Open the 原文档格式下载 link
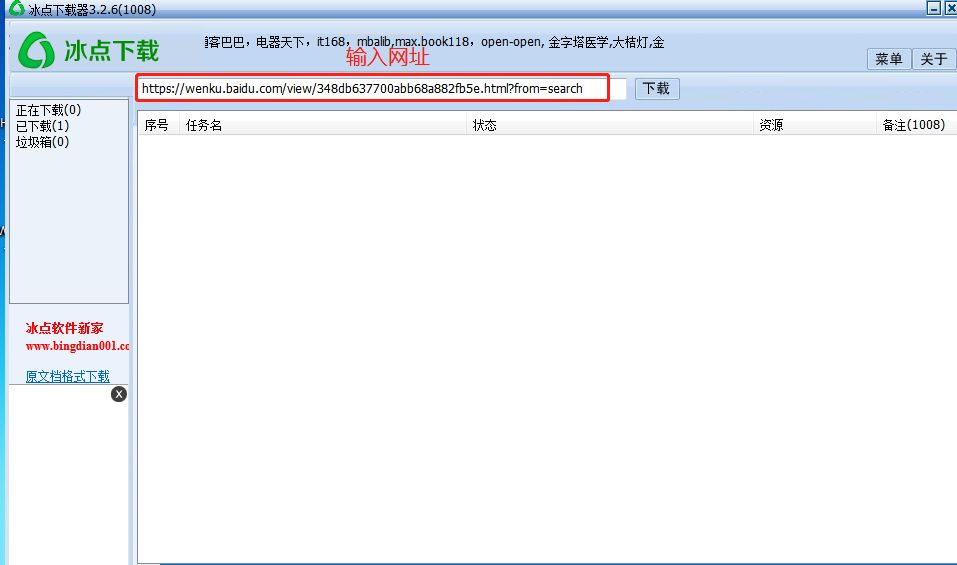Image resolution: width=957 pixels, height=565 pixels. tap(67, 376)
